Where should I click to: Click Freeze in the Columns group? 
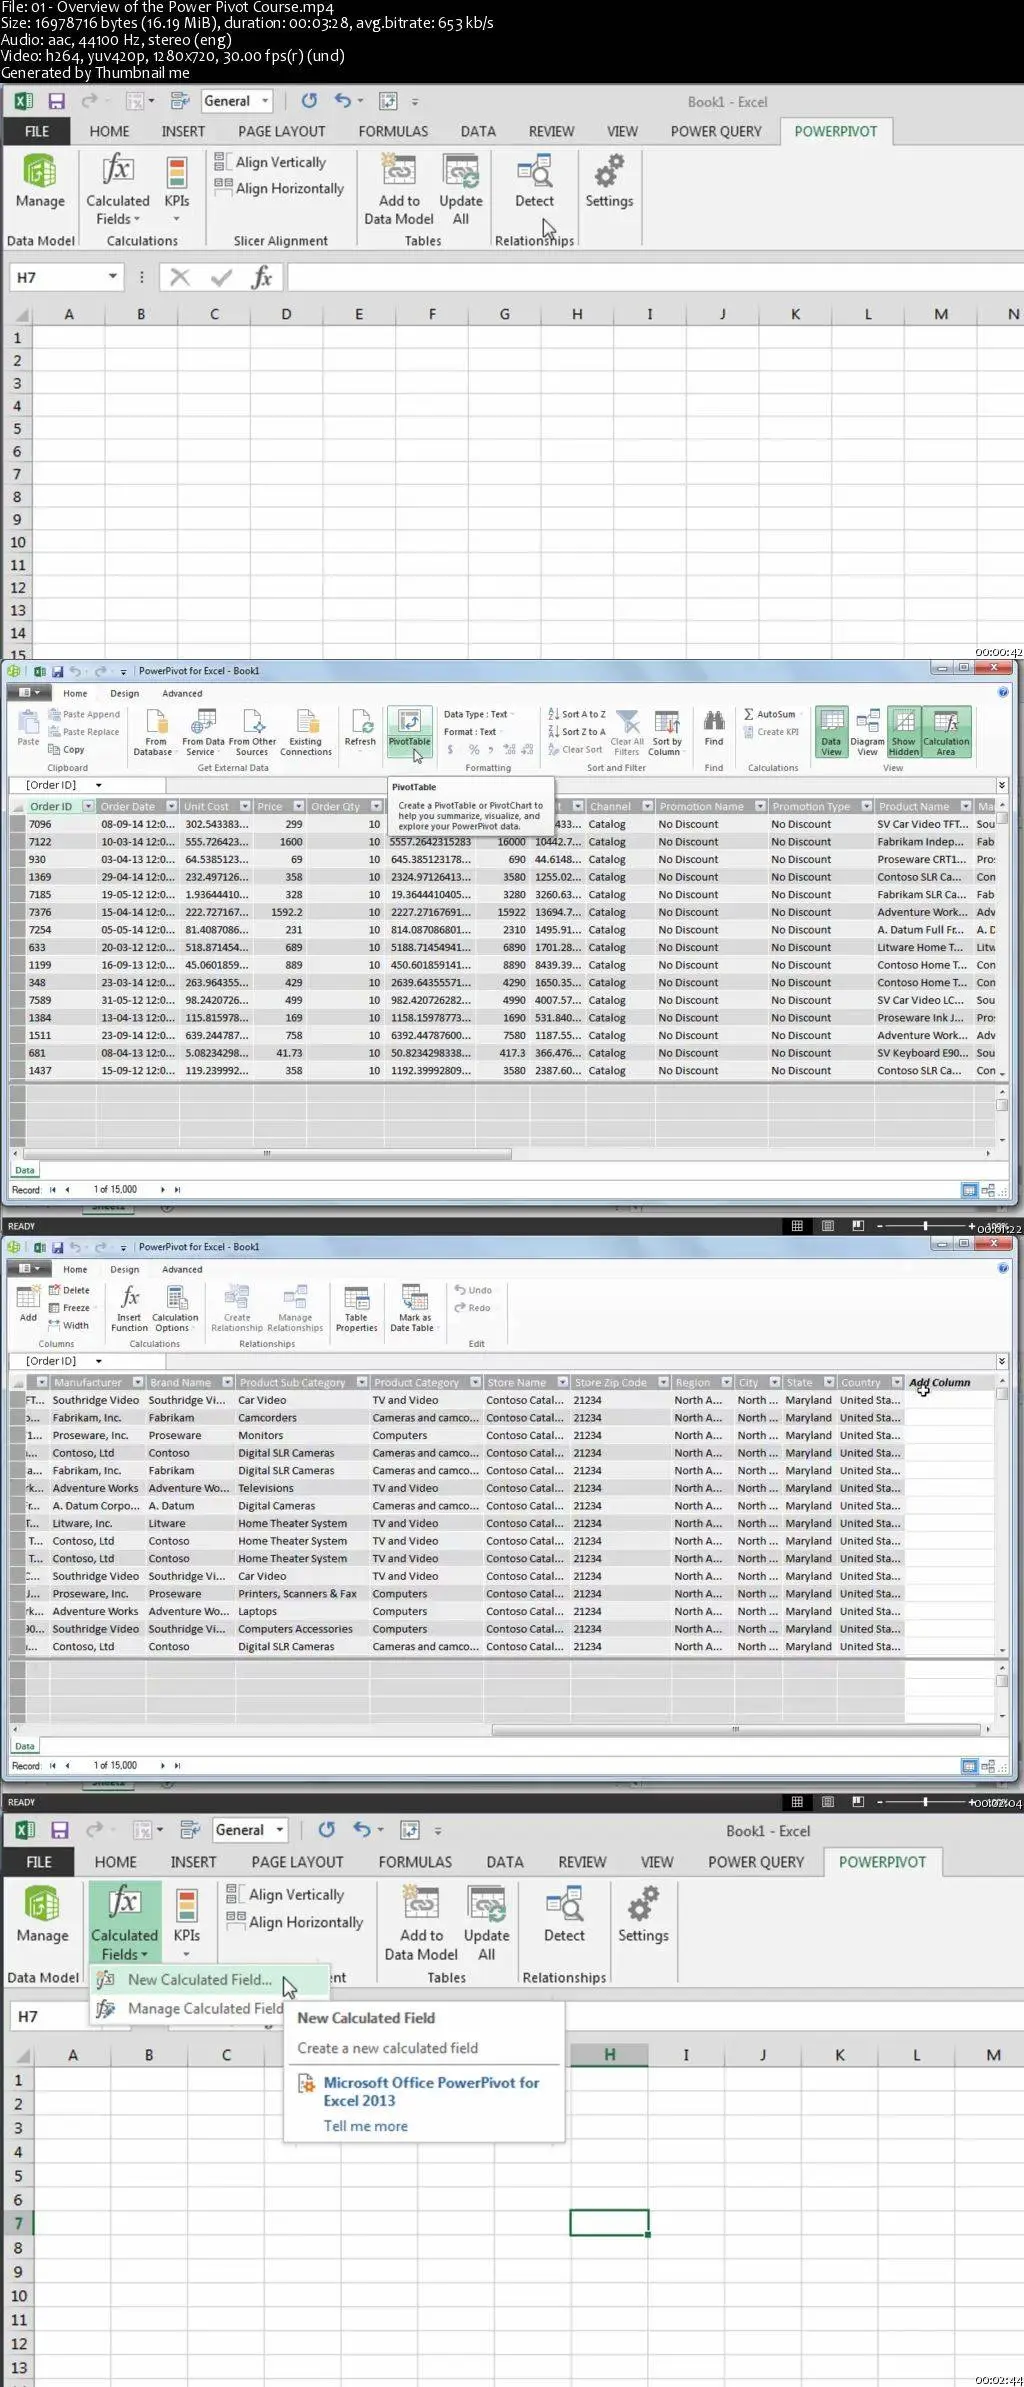69,1308
